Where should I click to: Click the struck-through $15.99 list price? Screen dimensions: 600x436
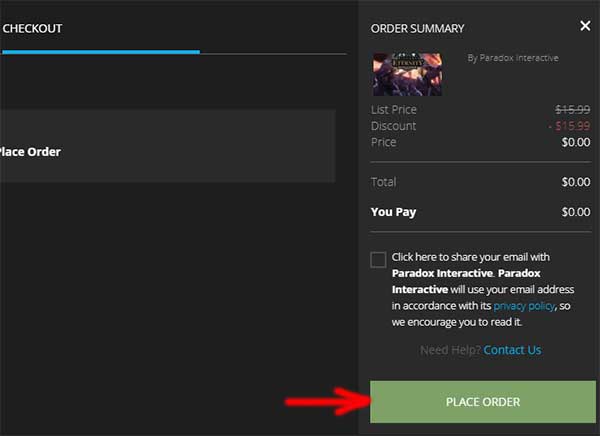click(572, 110)
